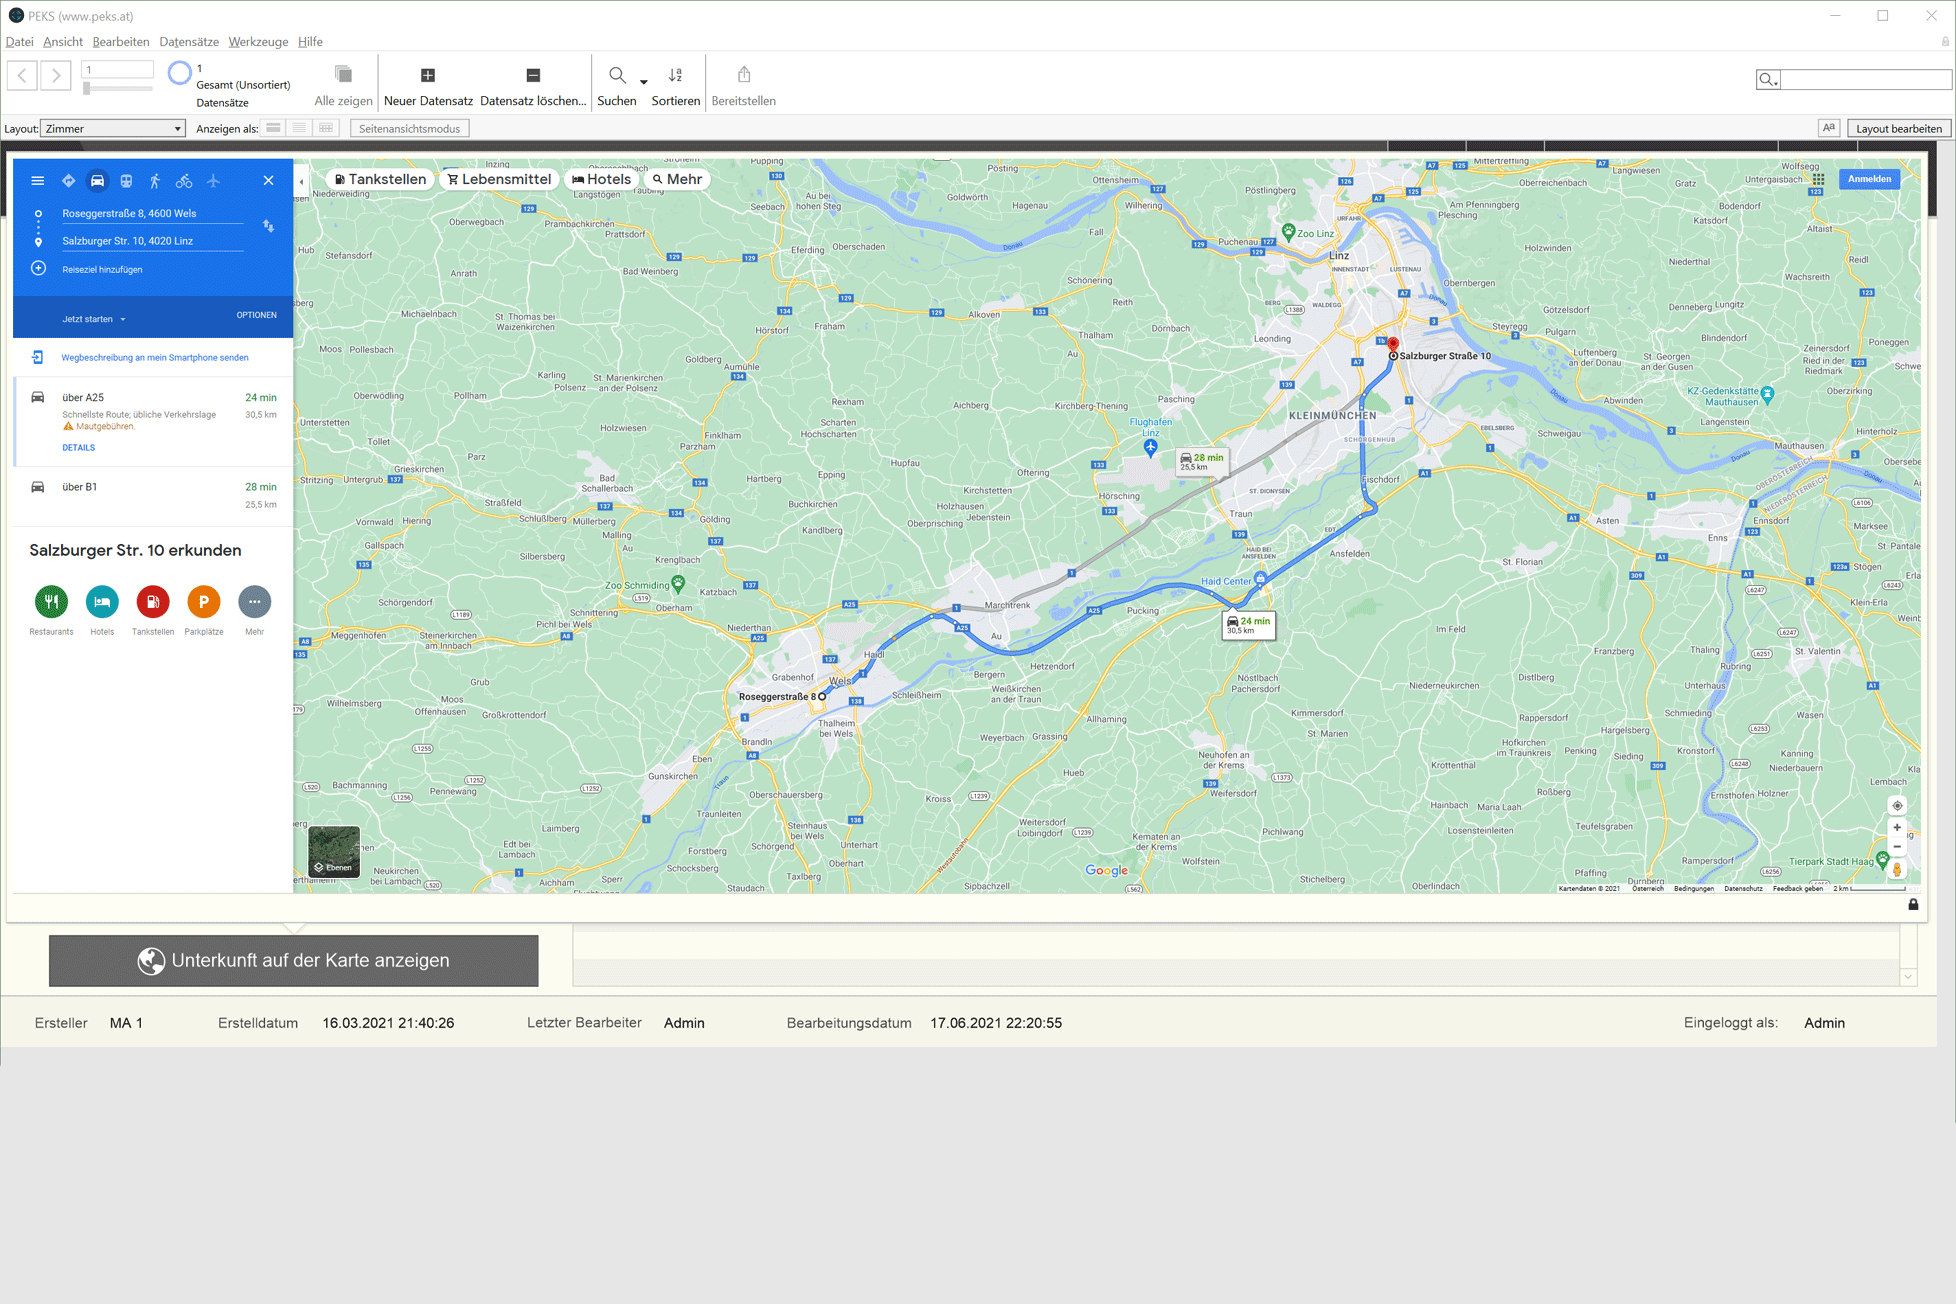
Task: Open DETAILS link for A25 route
Action: click(78, 448)
